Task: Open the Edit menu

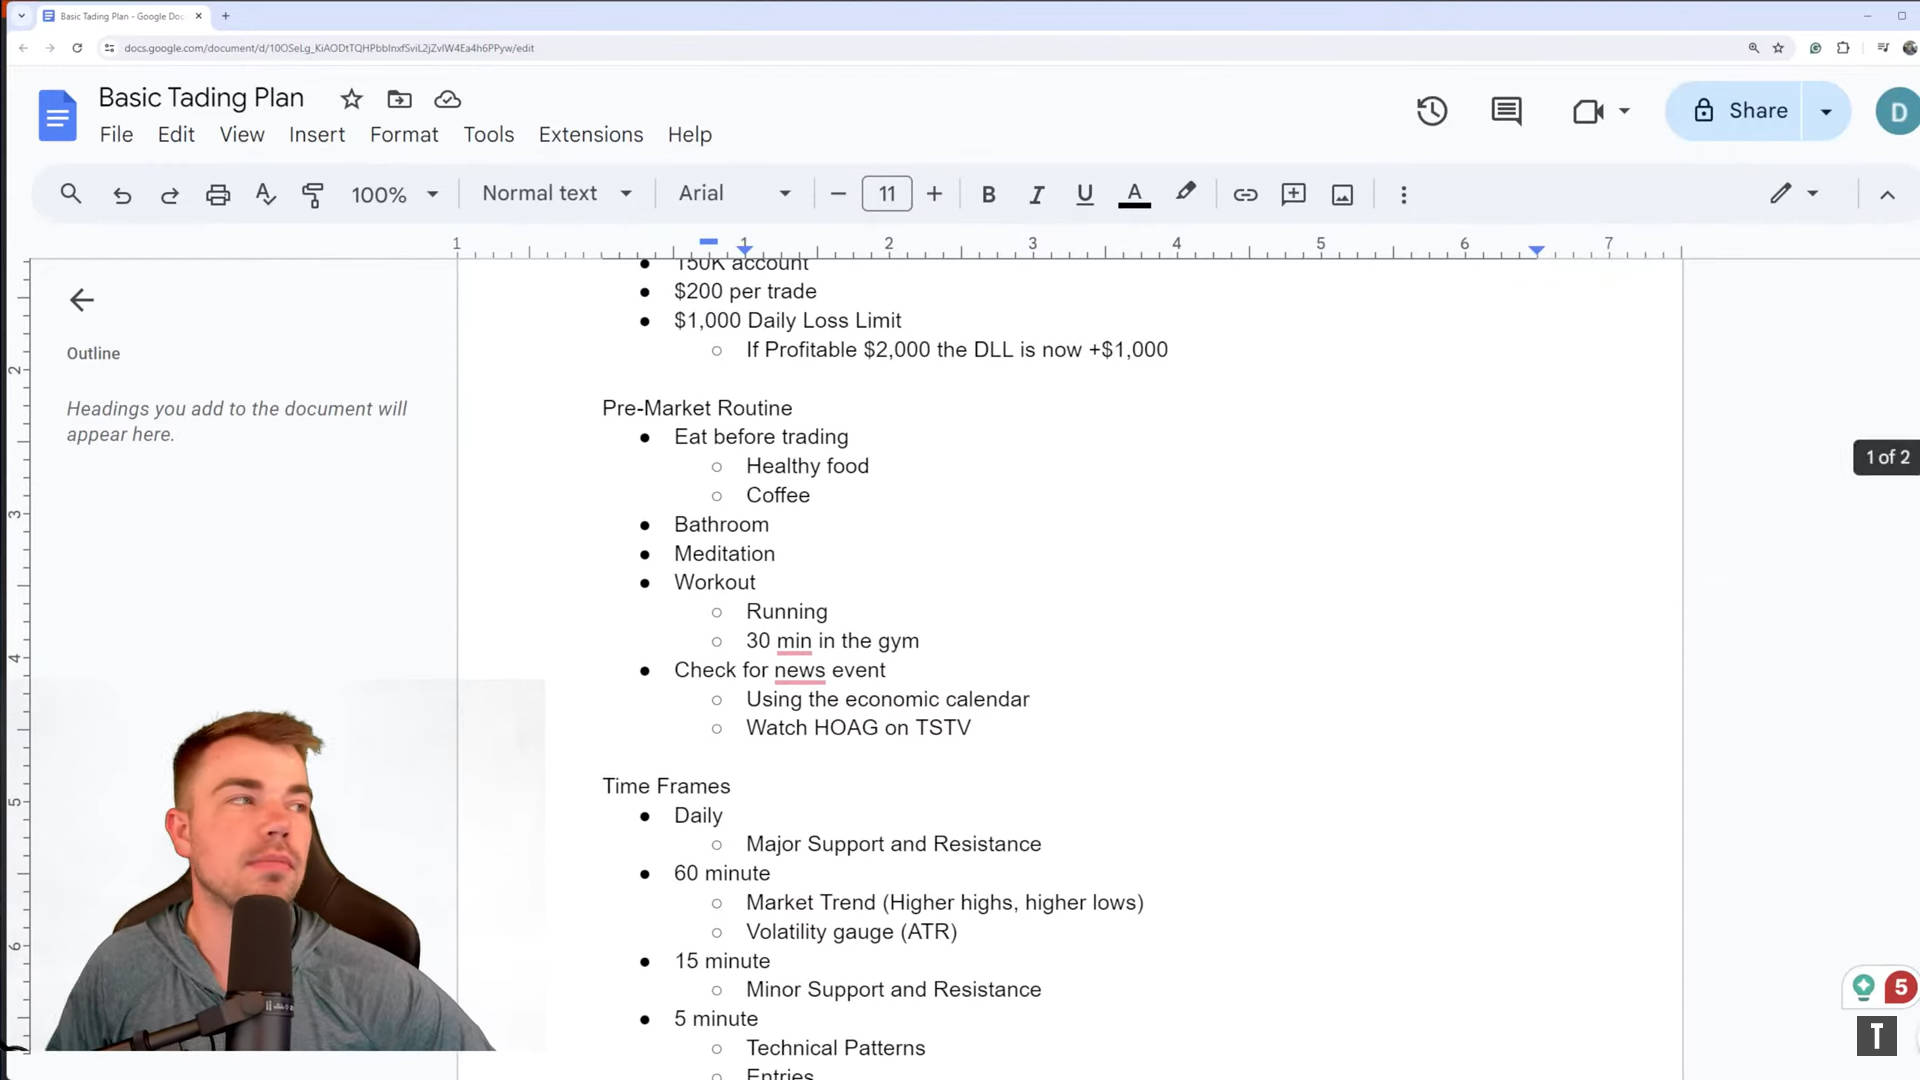Action: (x=176, y=135)
